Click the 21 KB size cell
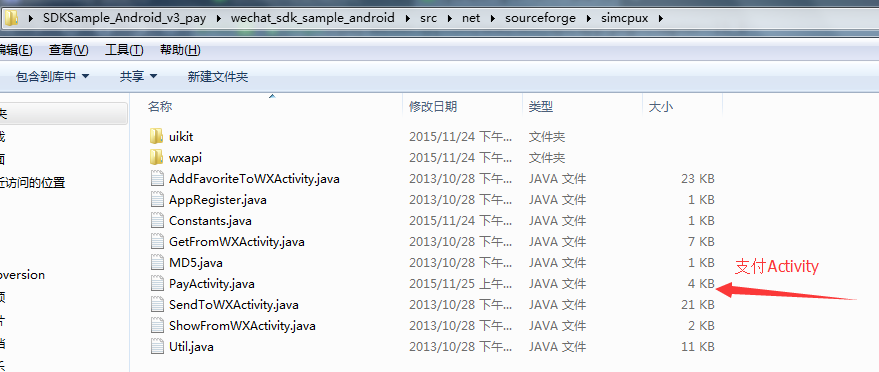This screenshot has width=879, height=372. [x=697, y=305]
